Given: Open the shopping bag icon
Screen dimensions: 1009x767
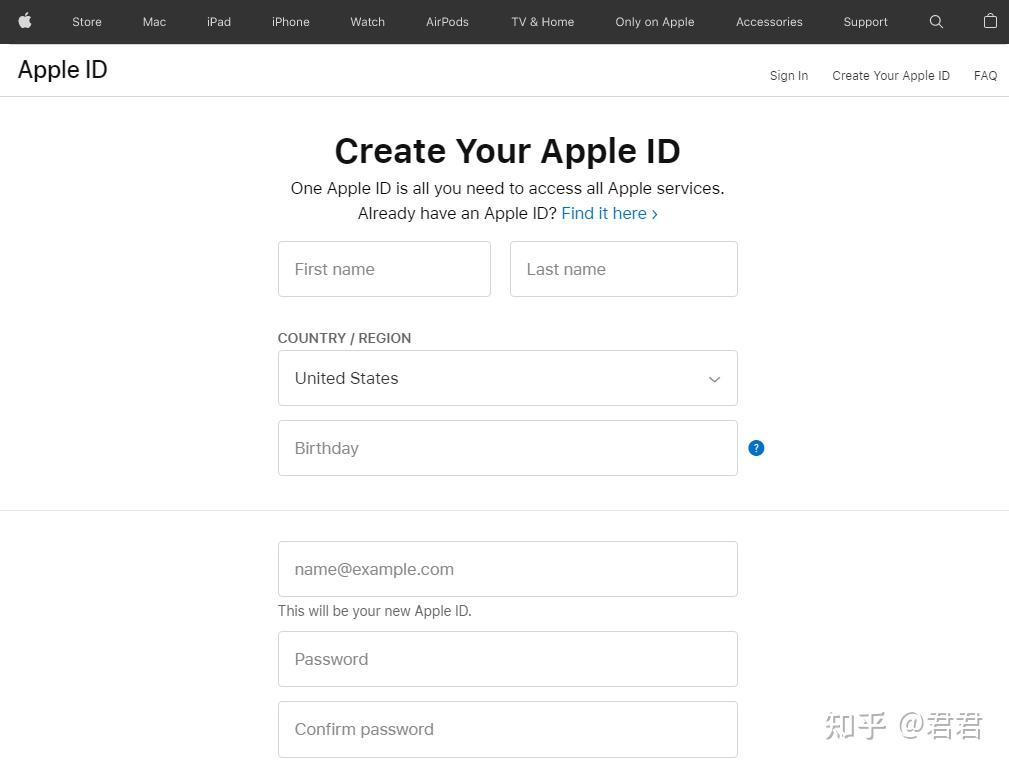Looking at the screenshot, I should (x=989, y=21).
